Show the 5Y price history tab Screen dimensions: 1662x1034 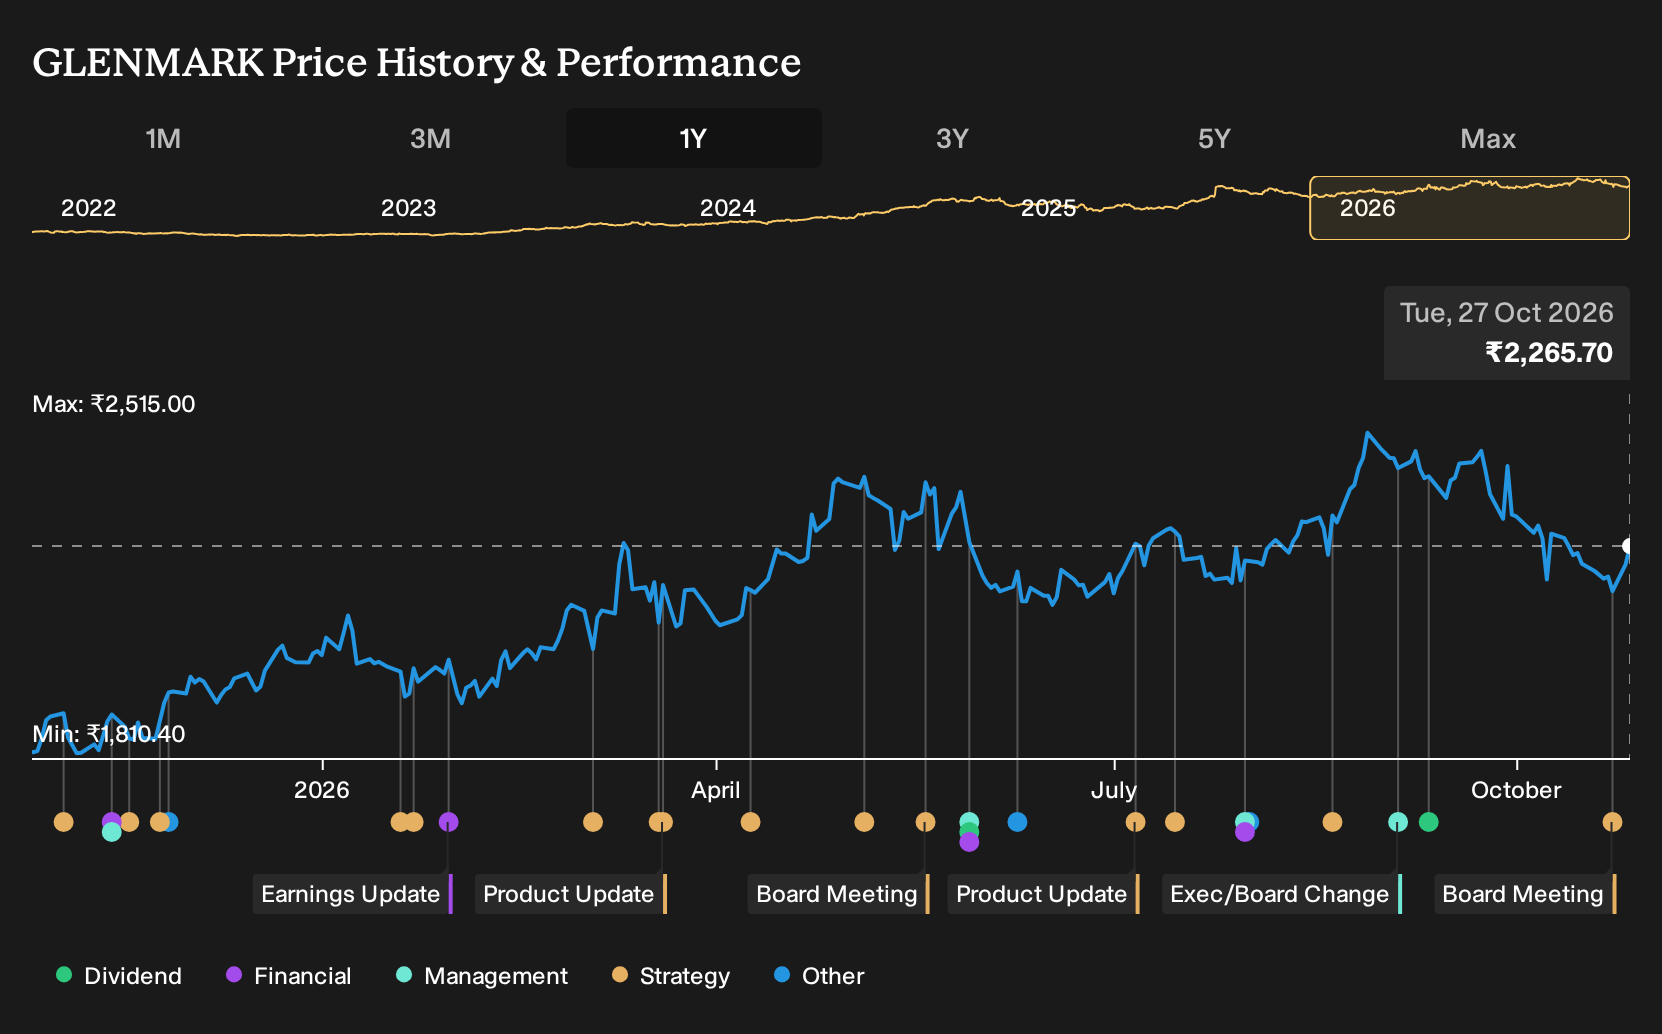pos(1214,138)
